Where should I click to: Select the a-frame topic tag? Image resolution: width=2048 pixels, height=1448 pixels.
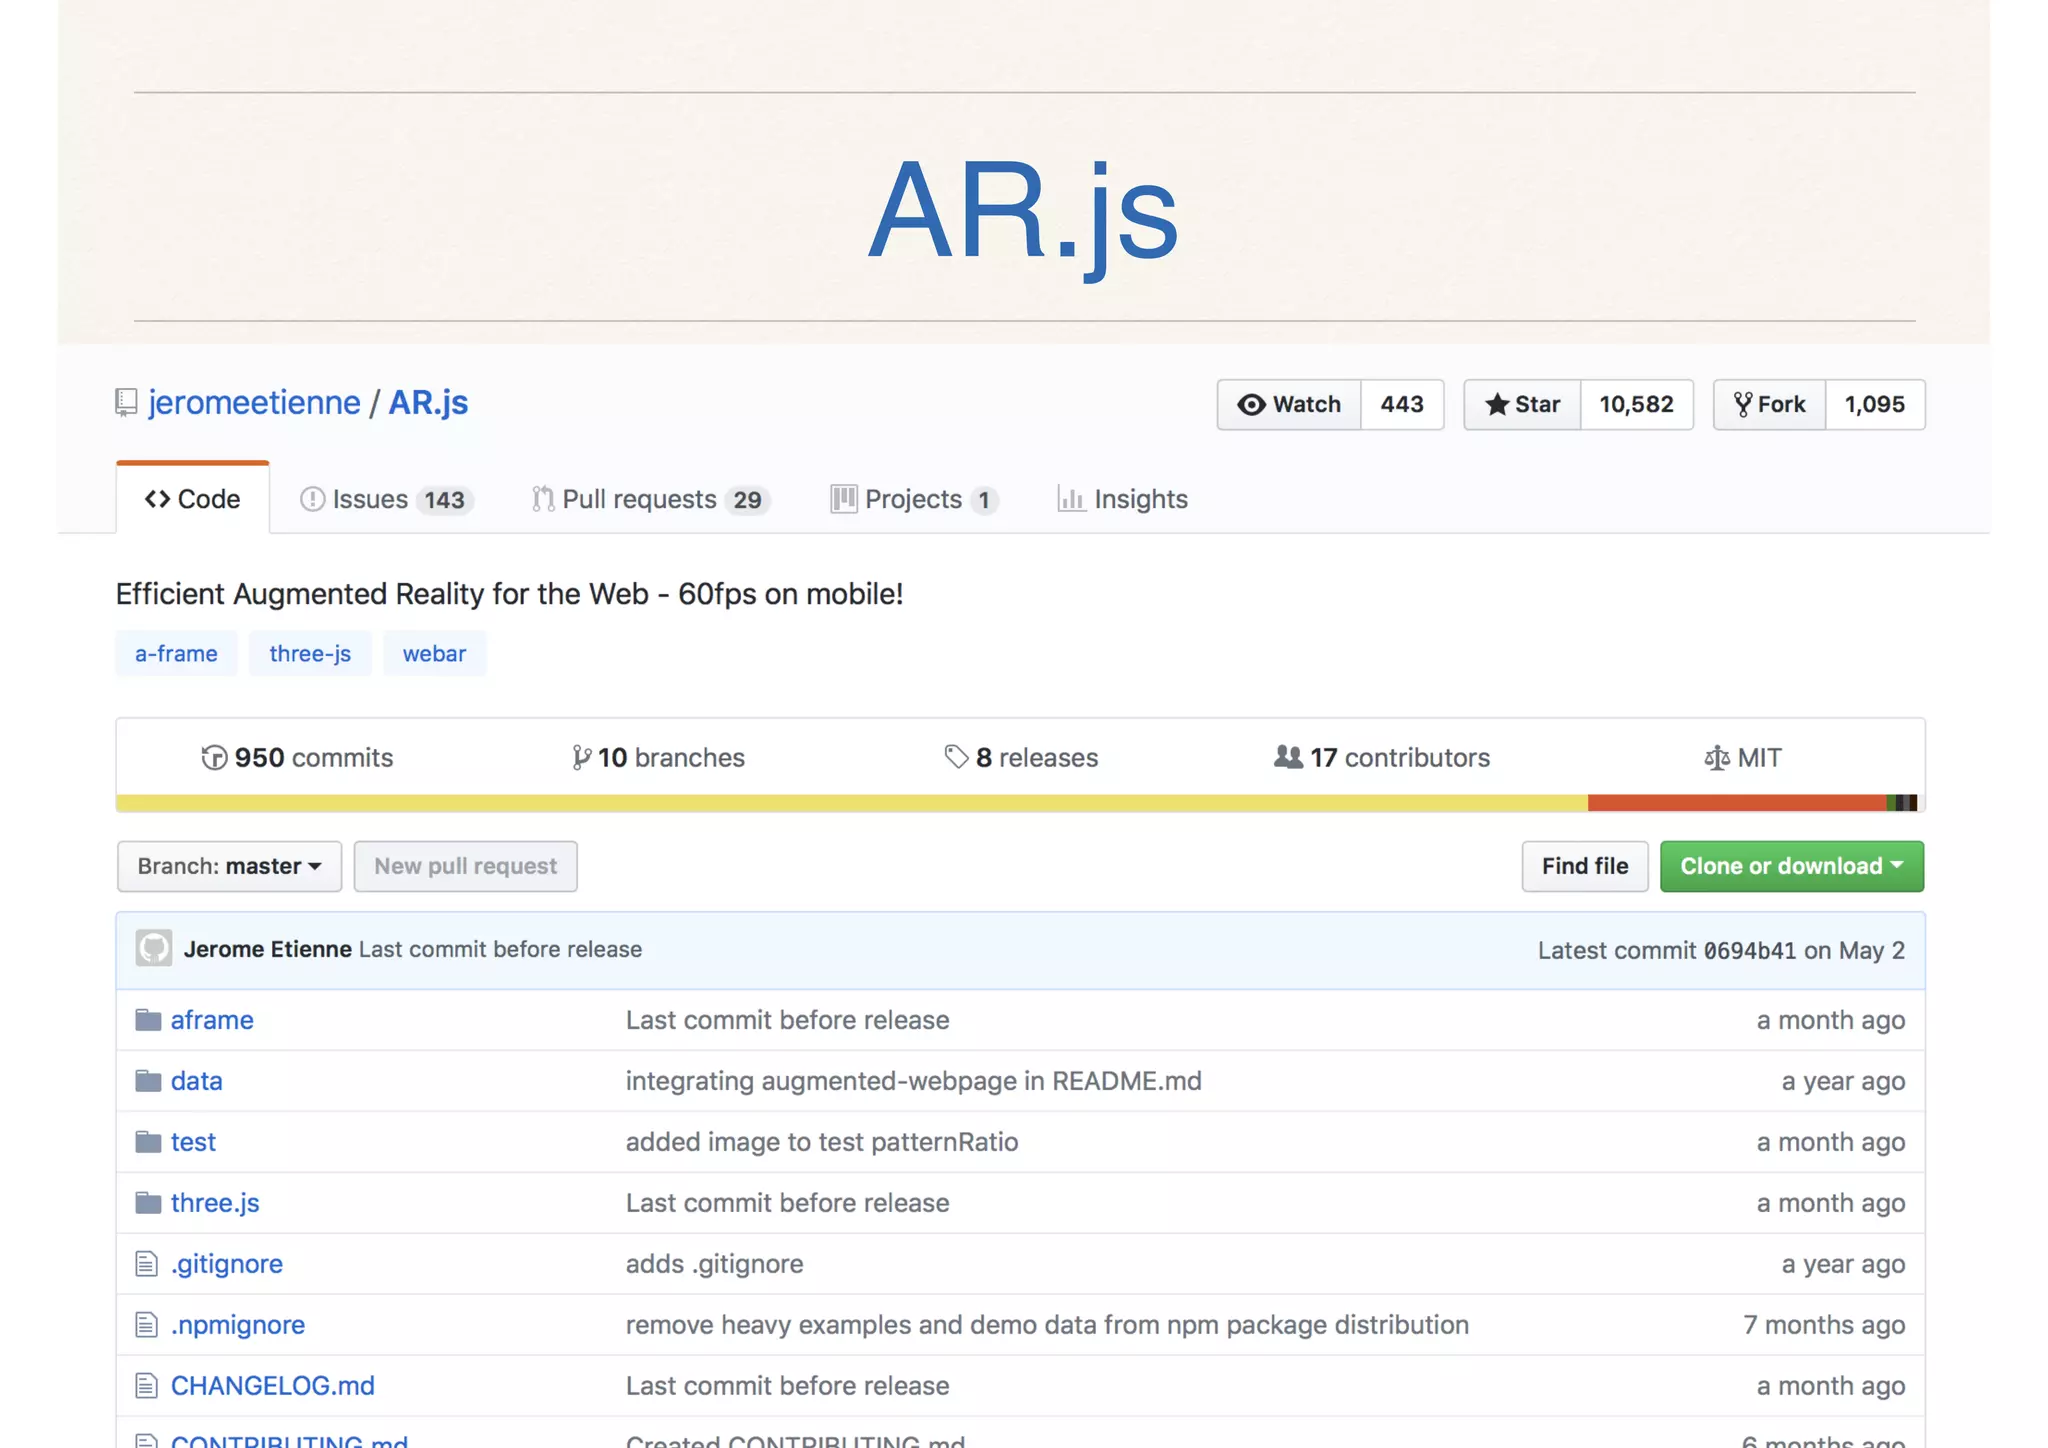(176, 653)
